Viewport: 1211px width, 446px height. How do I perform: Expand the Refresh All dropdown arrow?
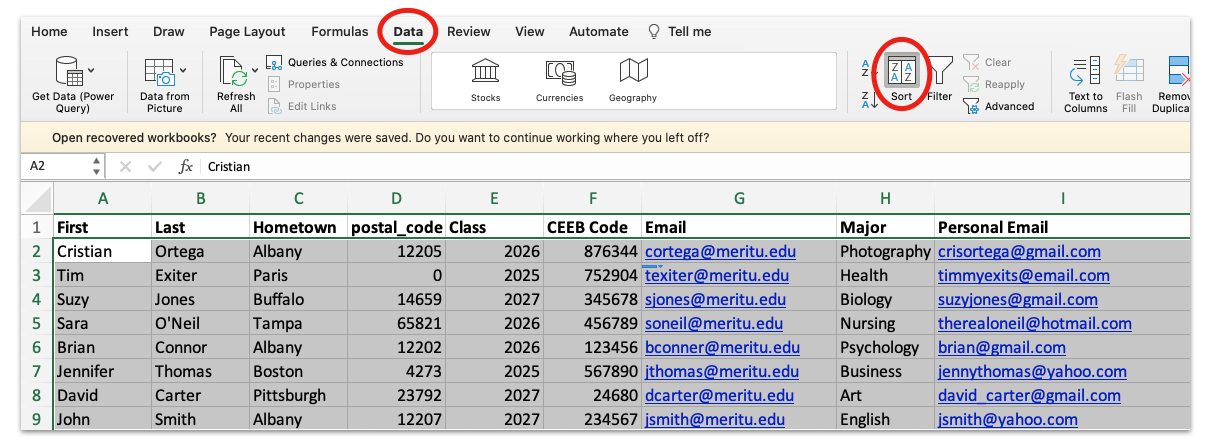tap(255, 71)
